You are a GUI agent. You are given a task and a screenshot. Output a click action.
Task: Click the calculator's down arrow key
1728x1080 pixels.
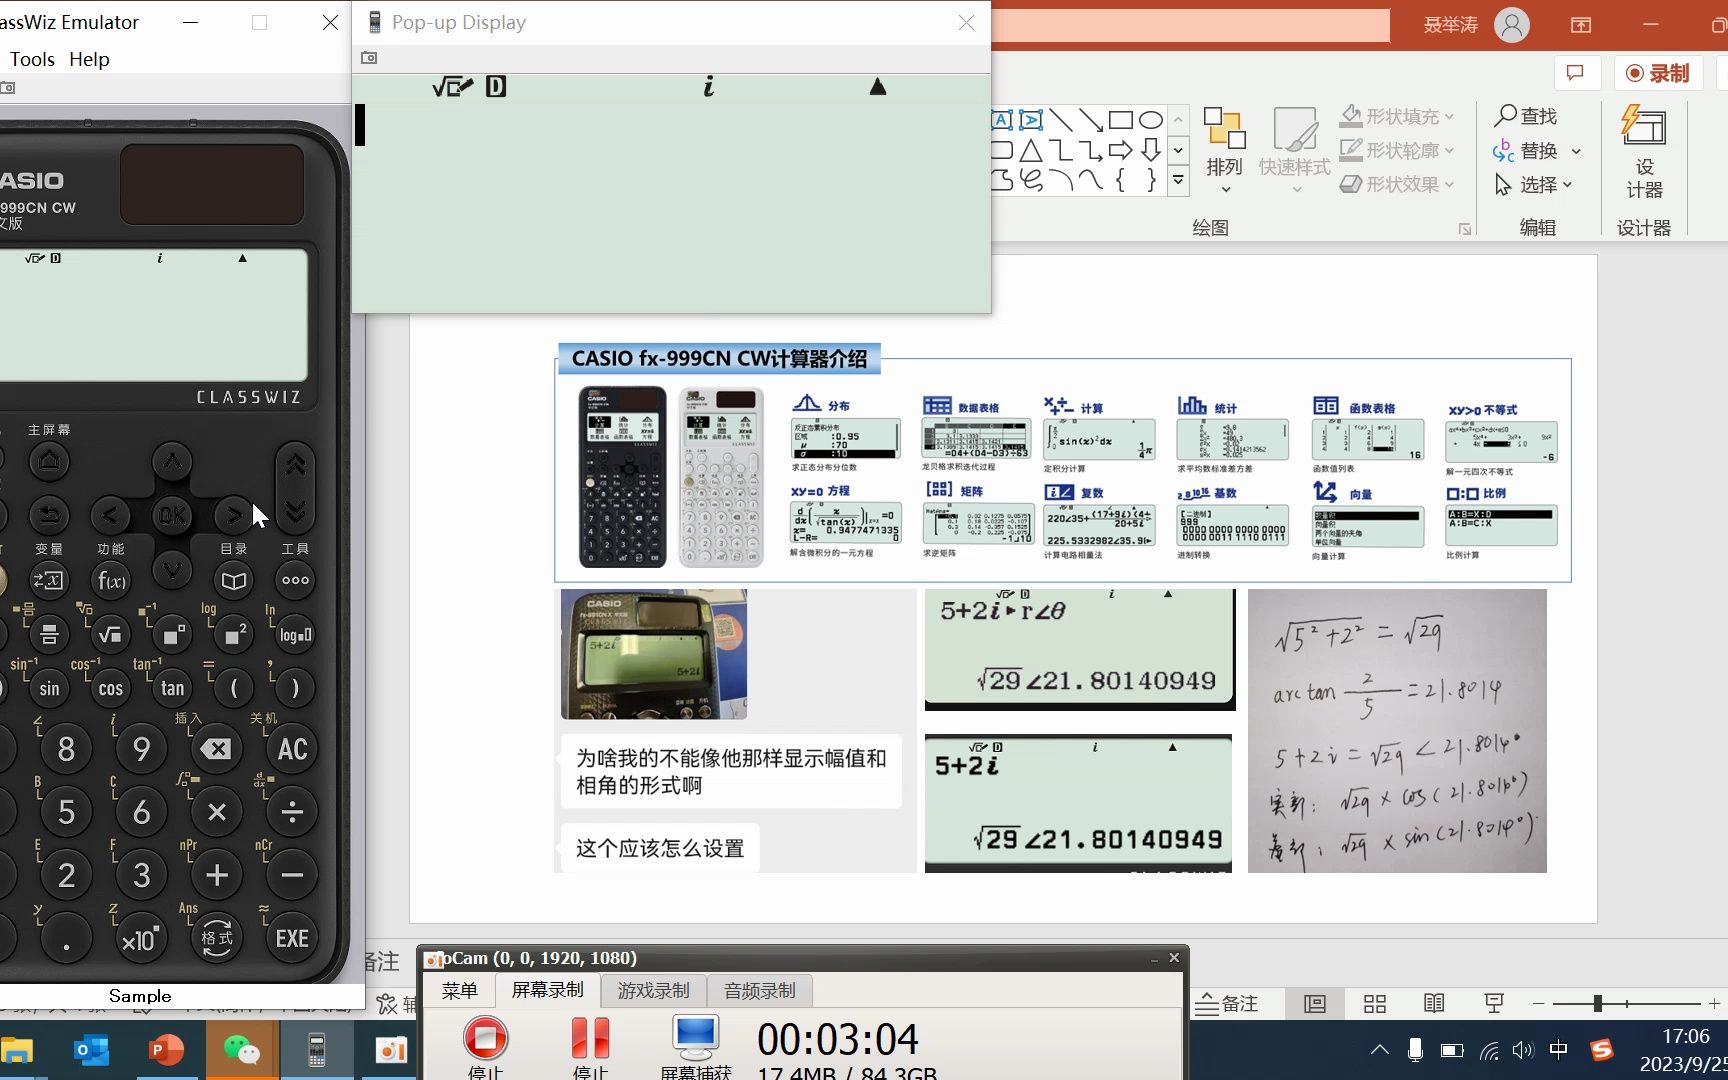coord(172,570)
